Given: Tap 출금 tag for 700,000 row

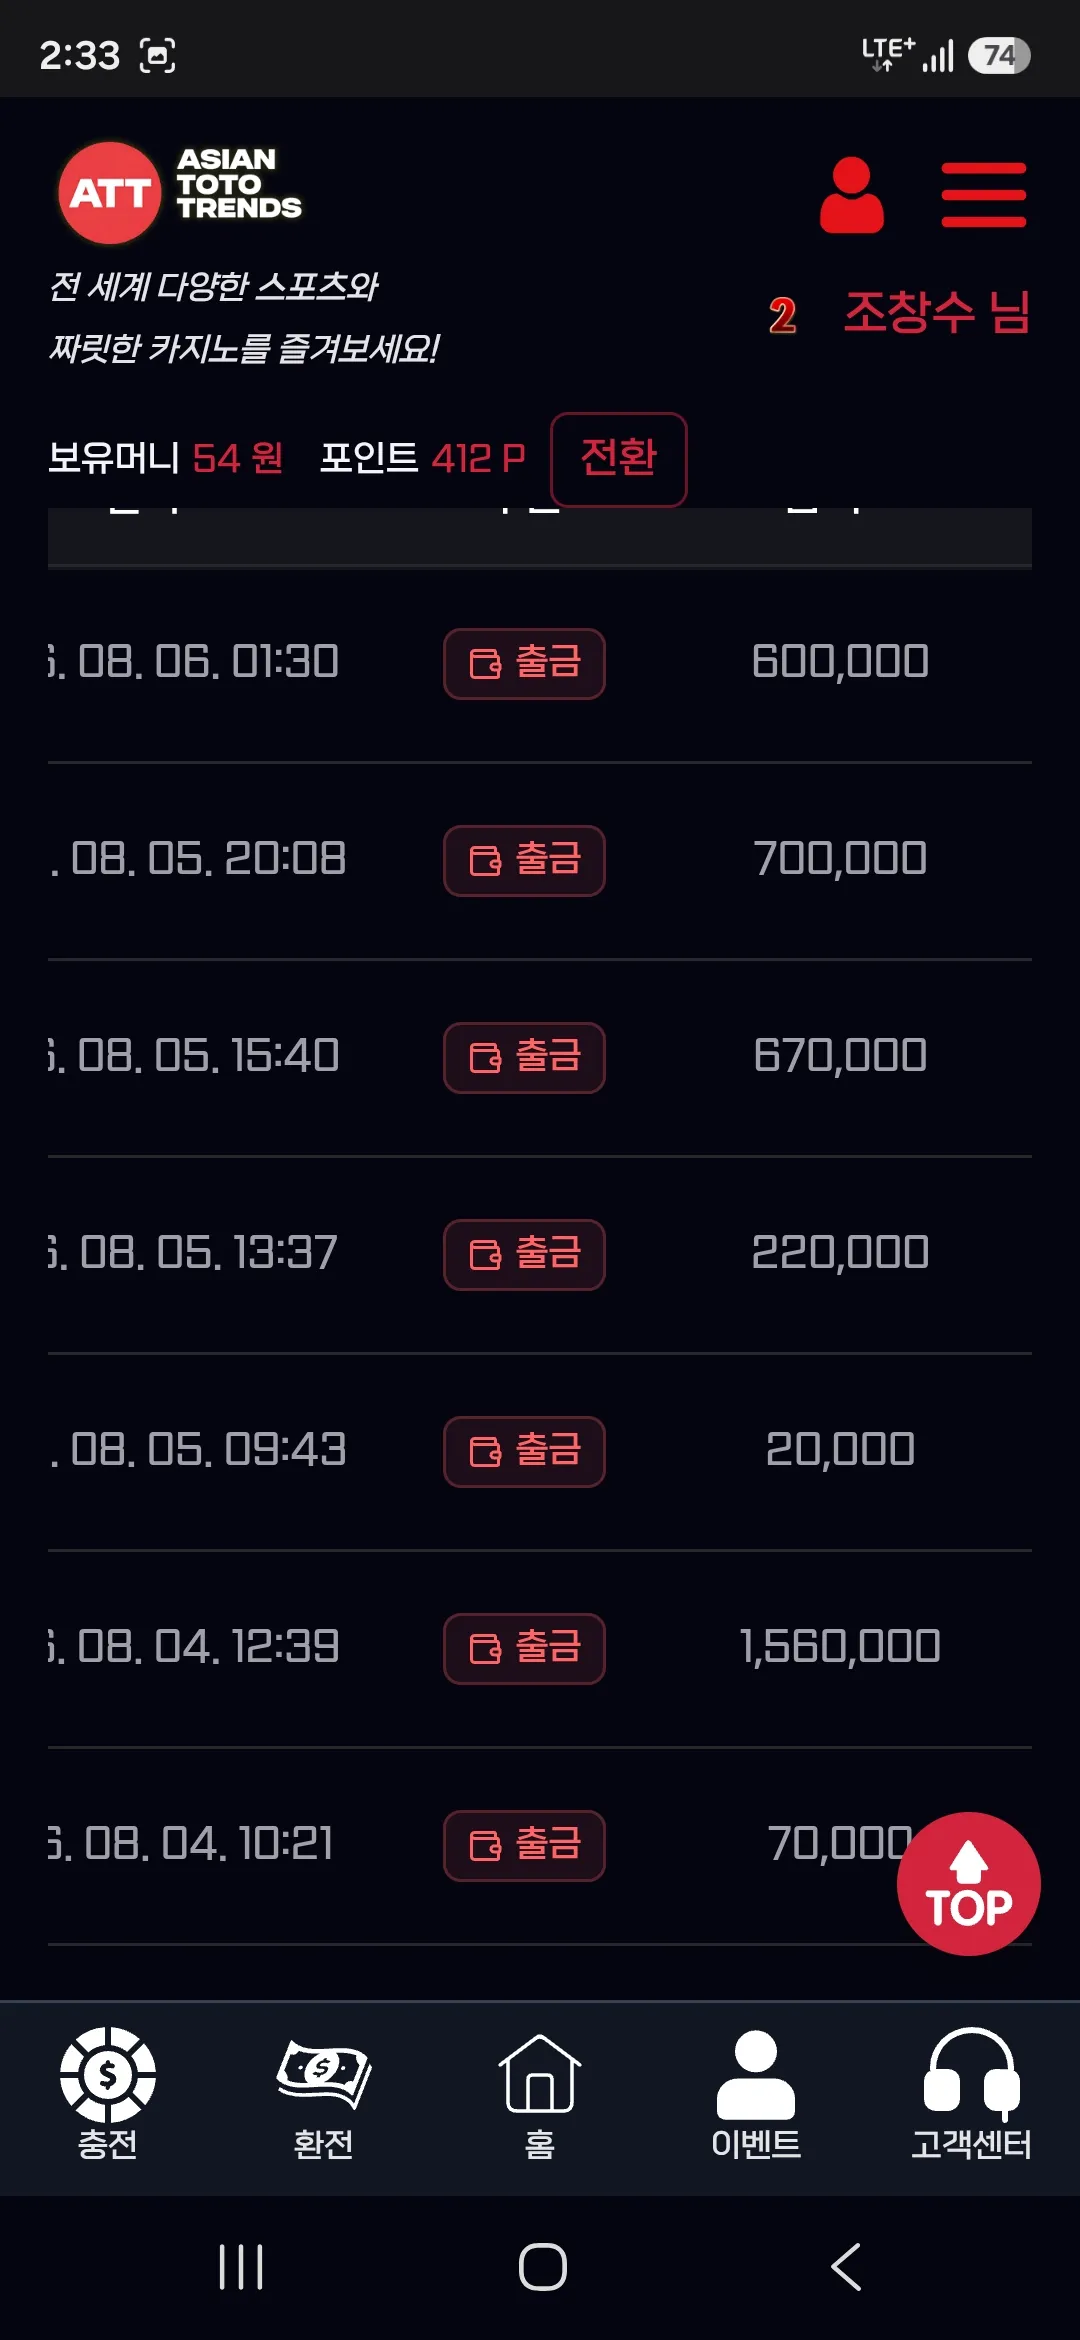Looking at the screenshot, I should coord(524,861).
